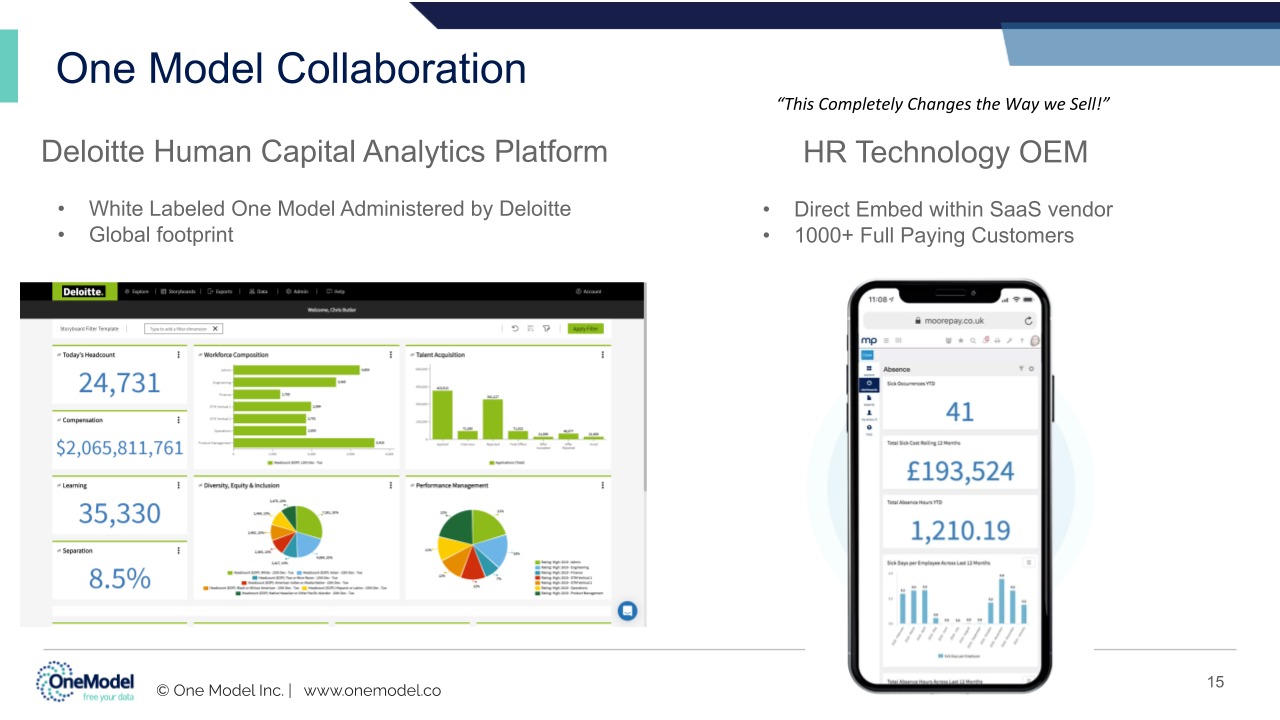The image size is (1280, 720).
Task: Click the £193,524 sick cost value
Action: pyautogui.click(x=960, y=470)
